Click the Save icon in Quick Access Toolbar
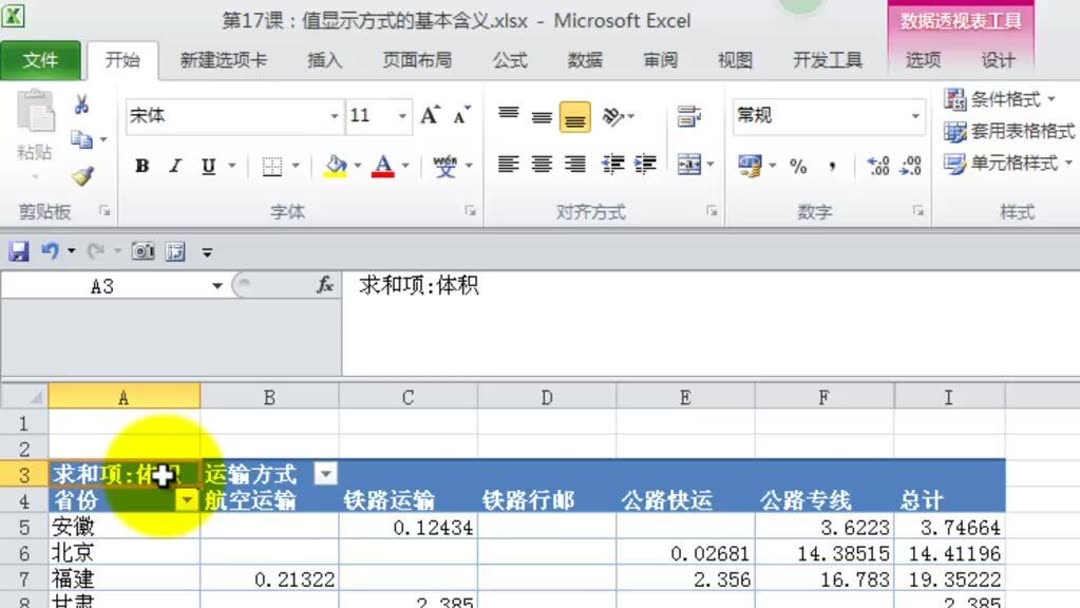1080x608 pixels. click(21, 251)
